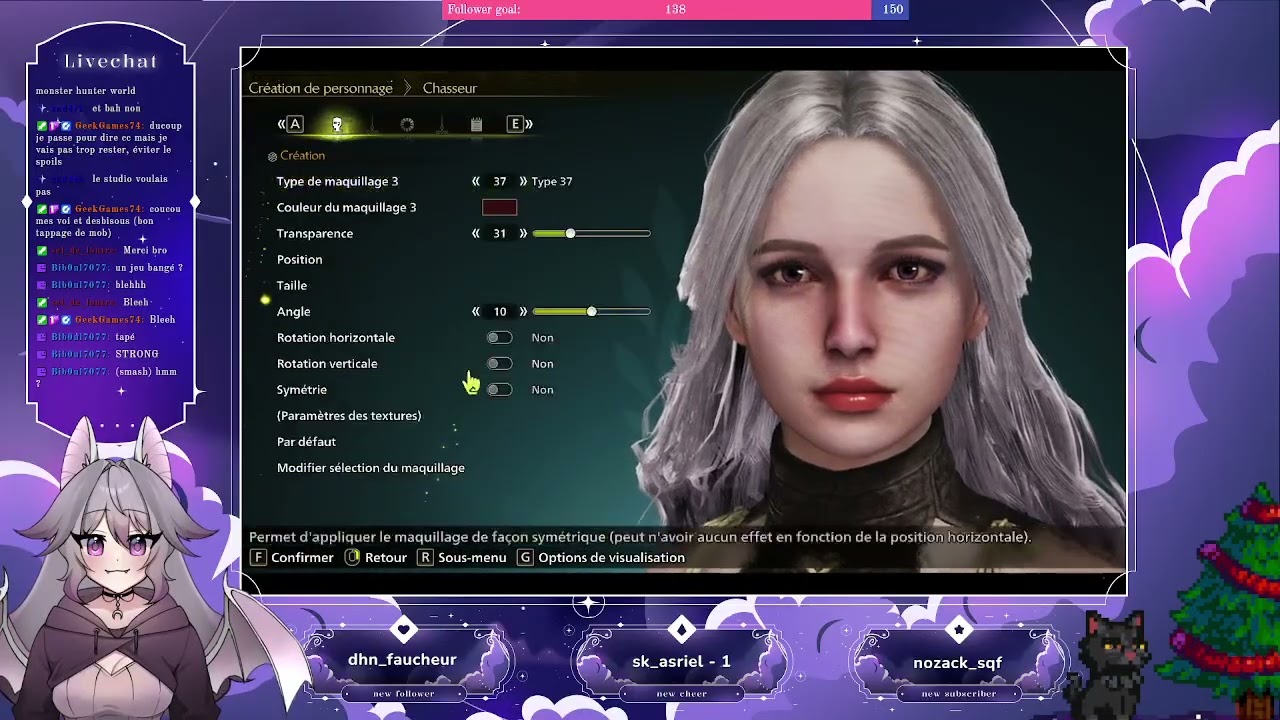Click Confirmer
This screenshot has height=720, width=1280.
pyautogui.click(x=302, y=557)
